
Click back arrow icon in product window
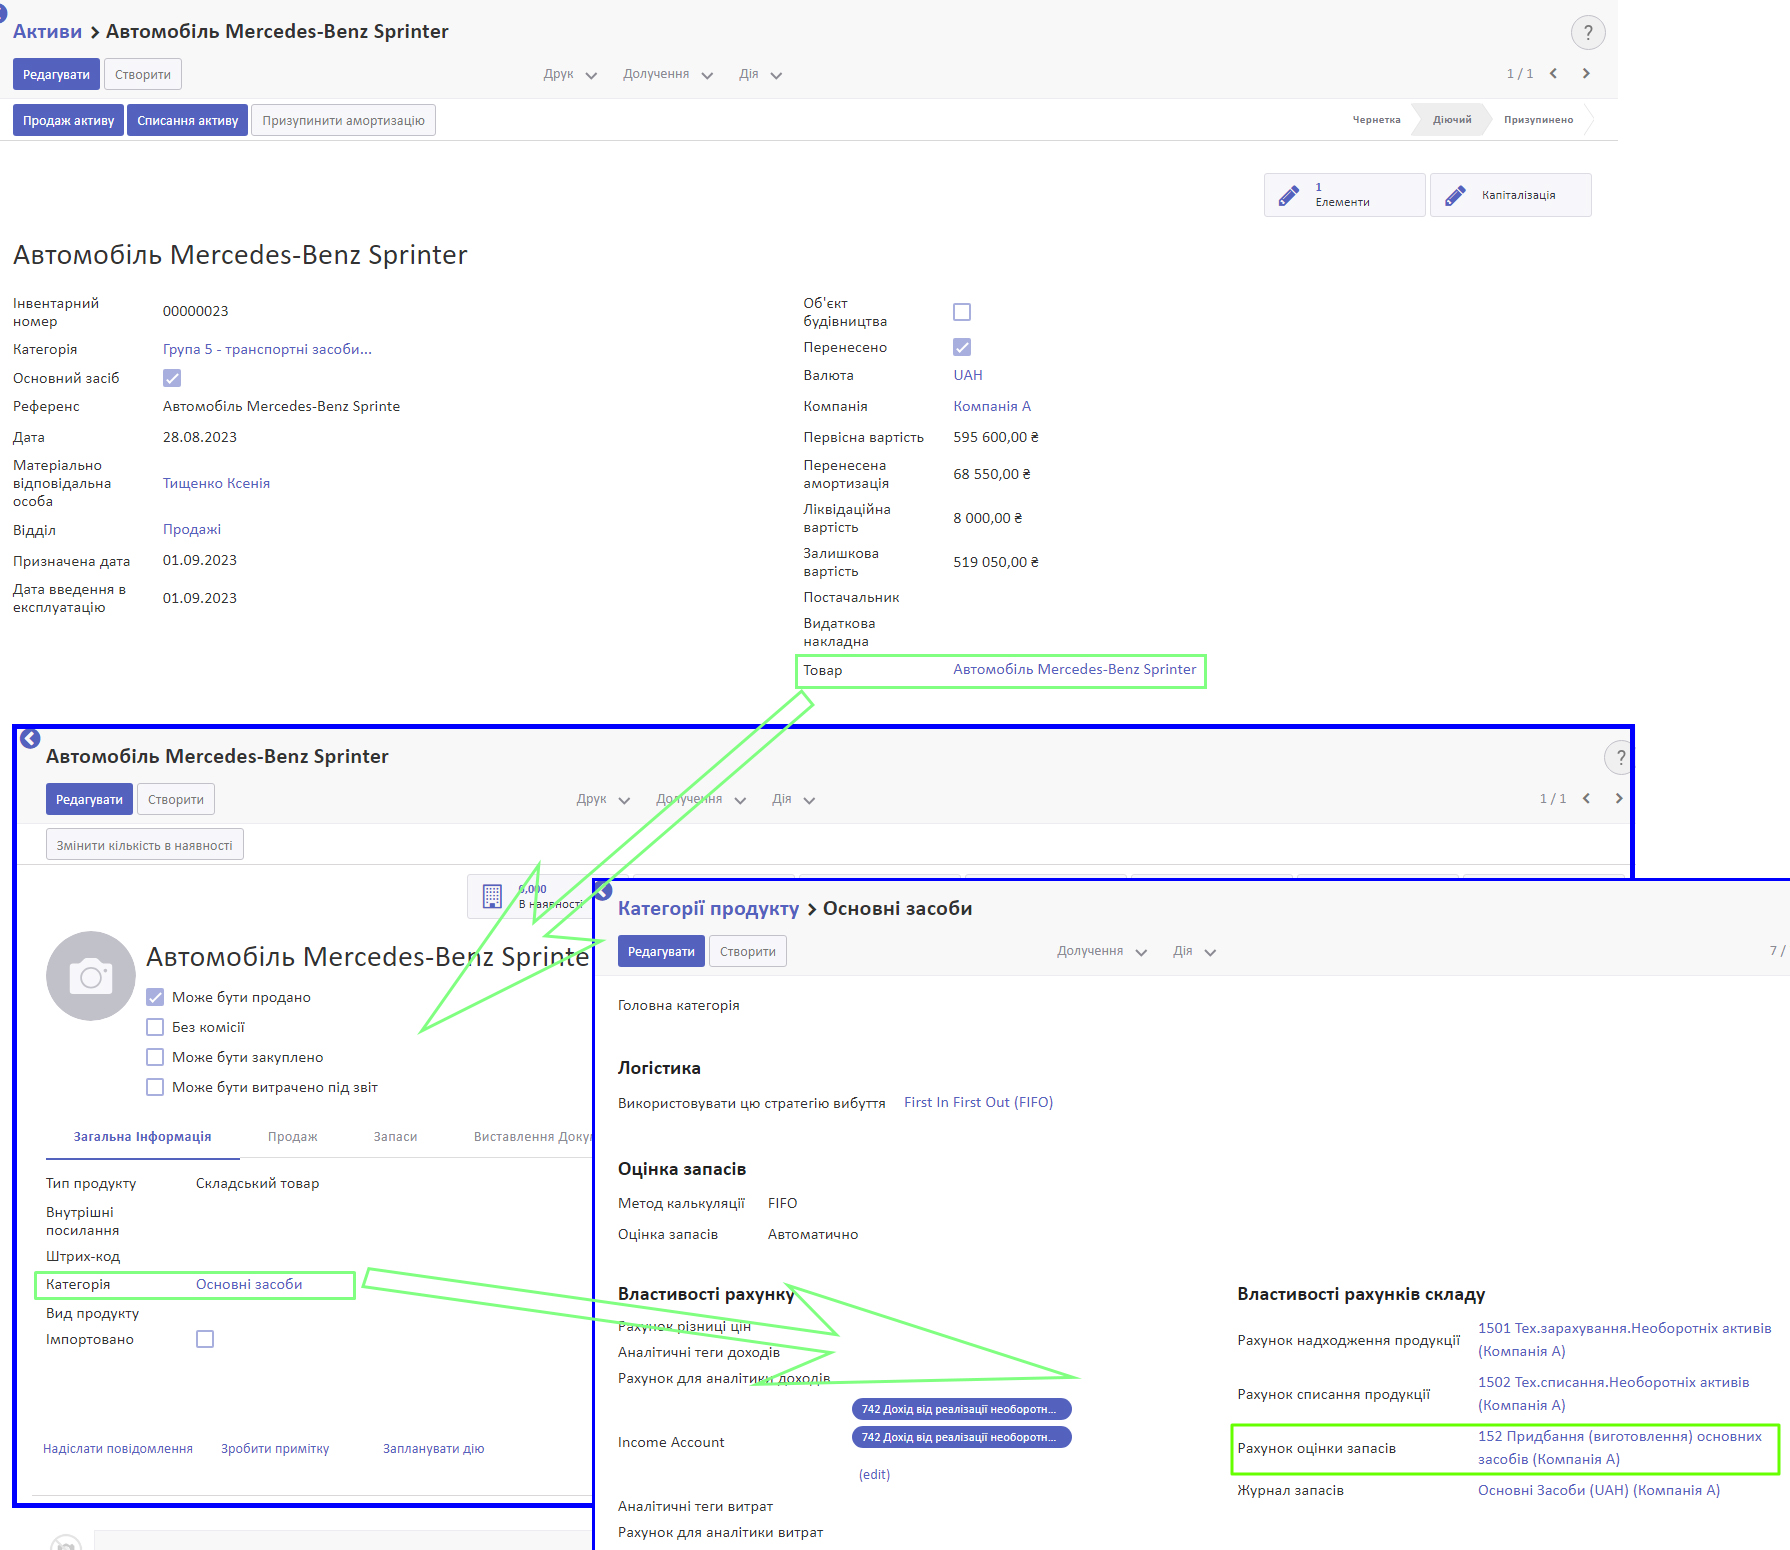pyautogui.click(x=30, y=738)
